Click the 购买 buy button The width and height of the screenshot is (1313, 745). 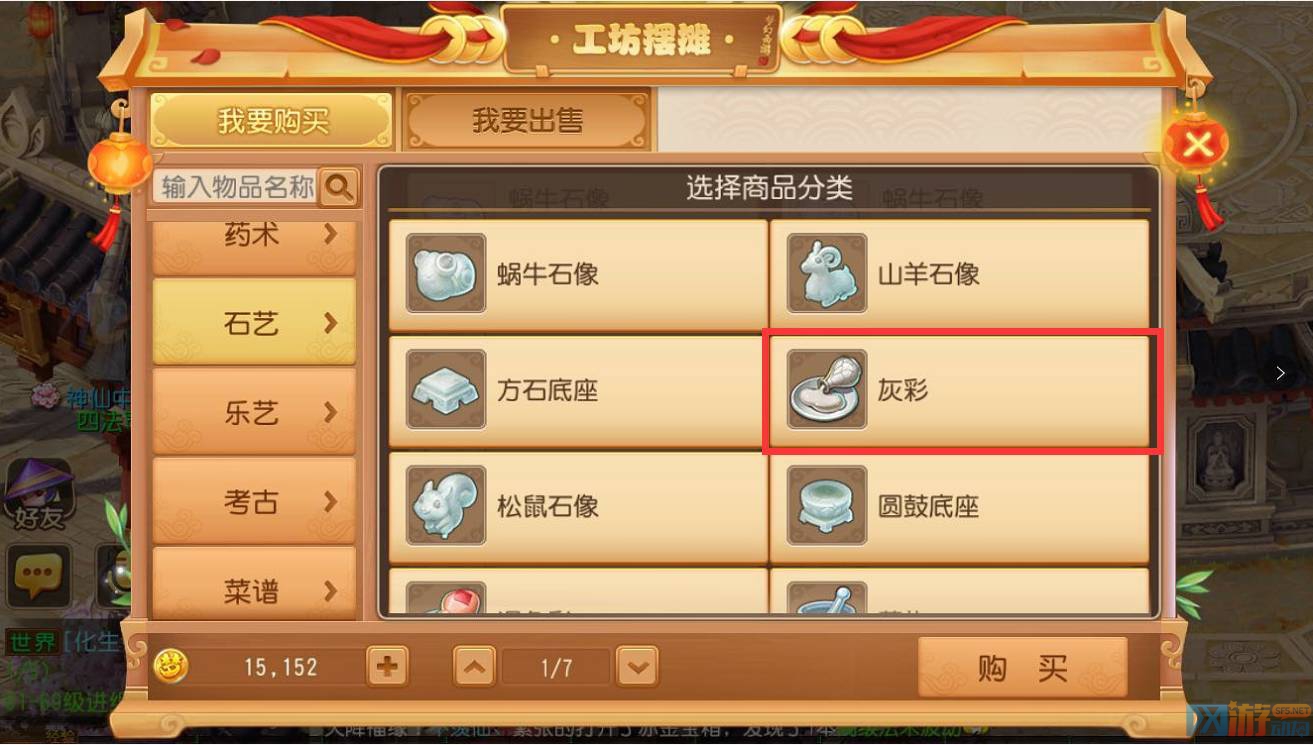pyautogui.click(x=1022, y=667)
